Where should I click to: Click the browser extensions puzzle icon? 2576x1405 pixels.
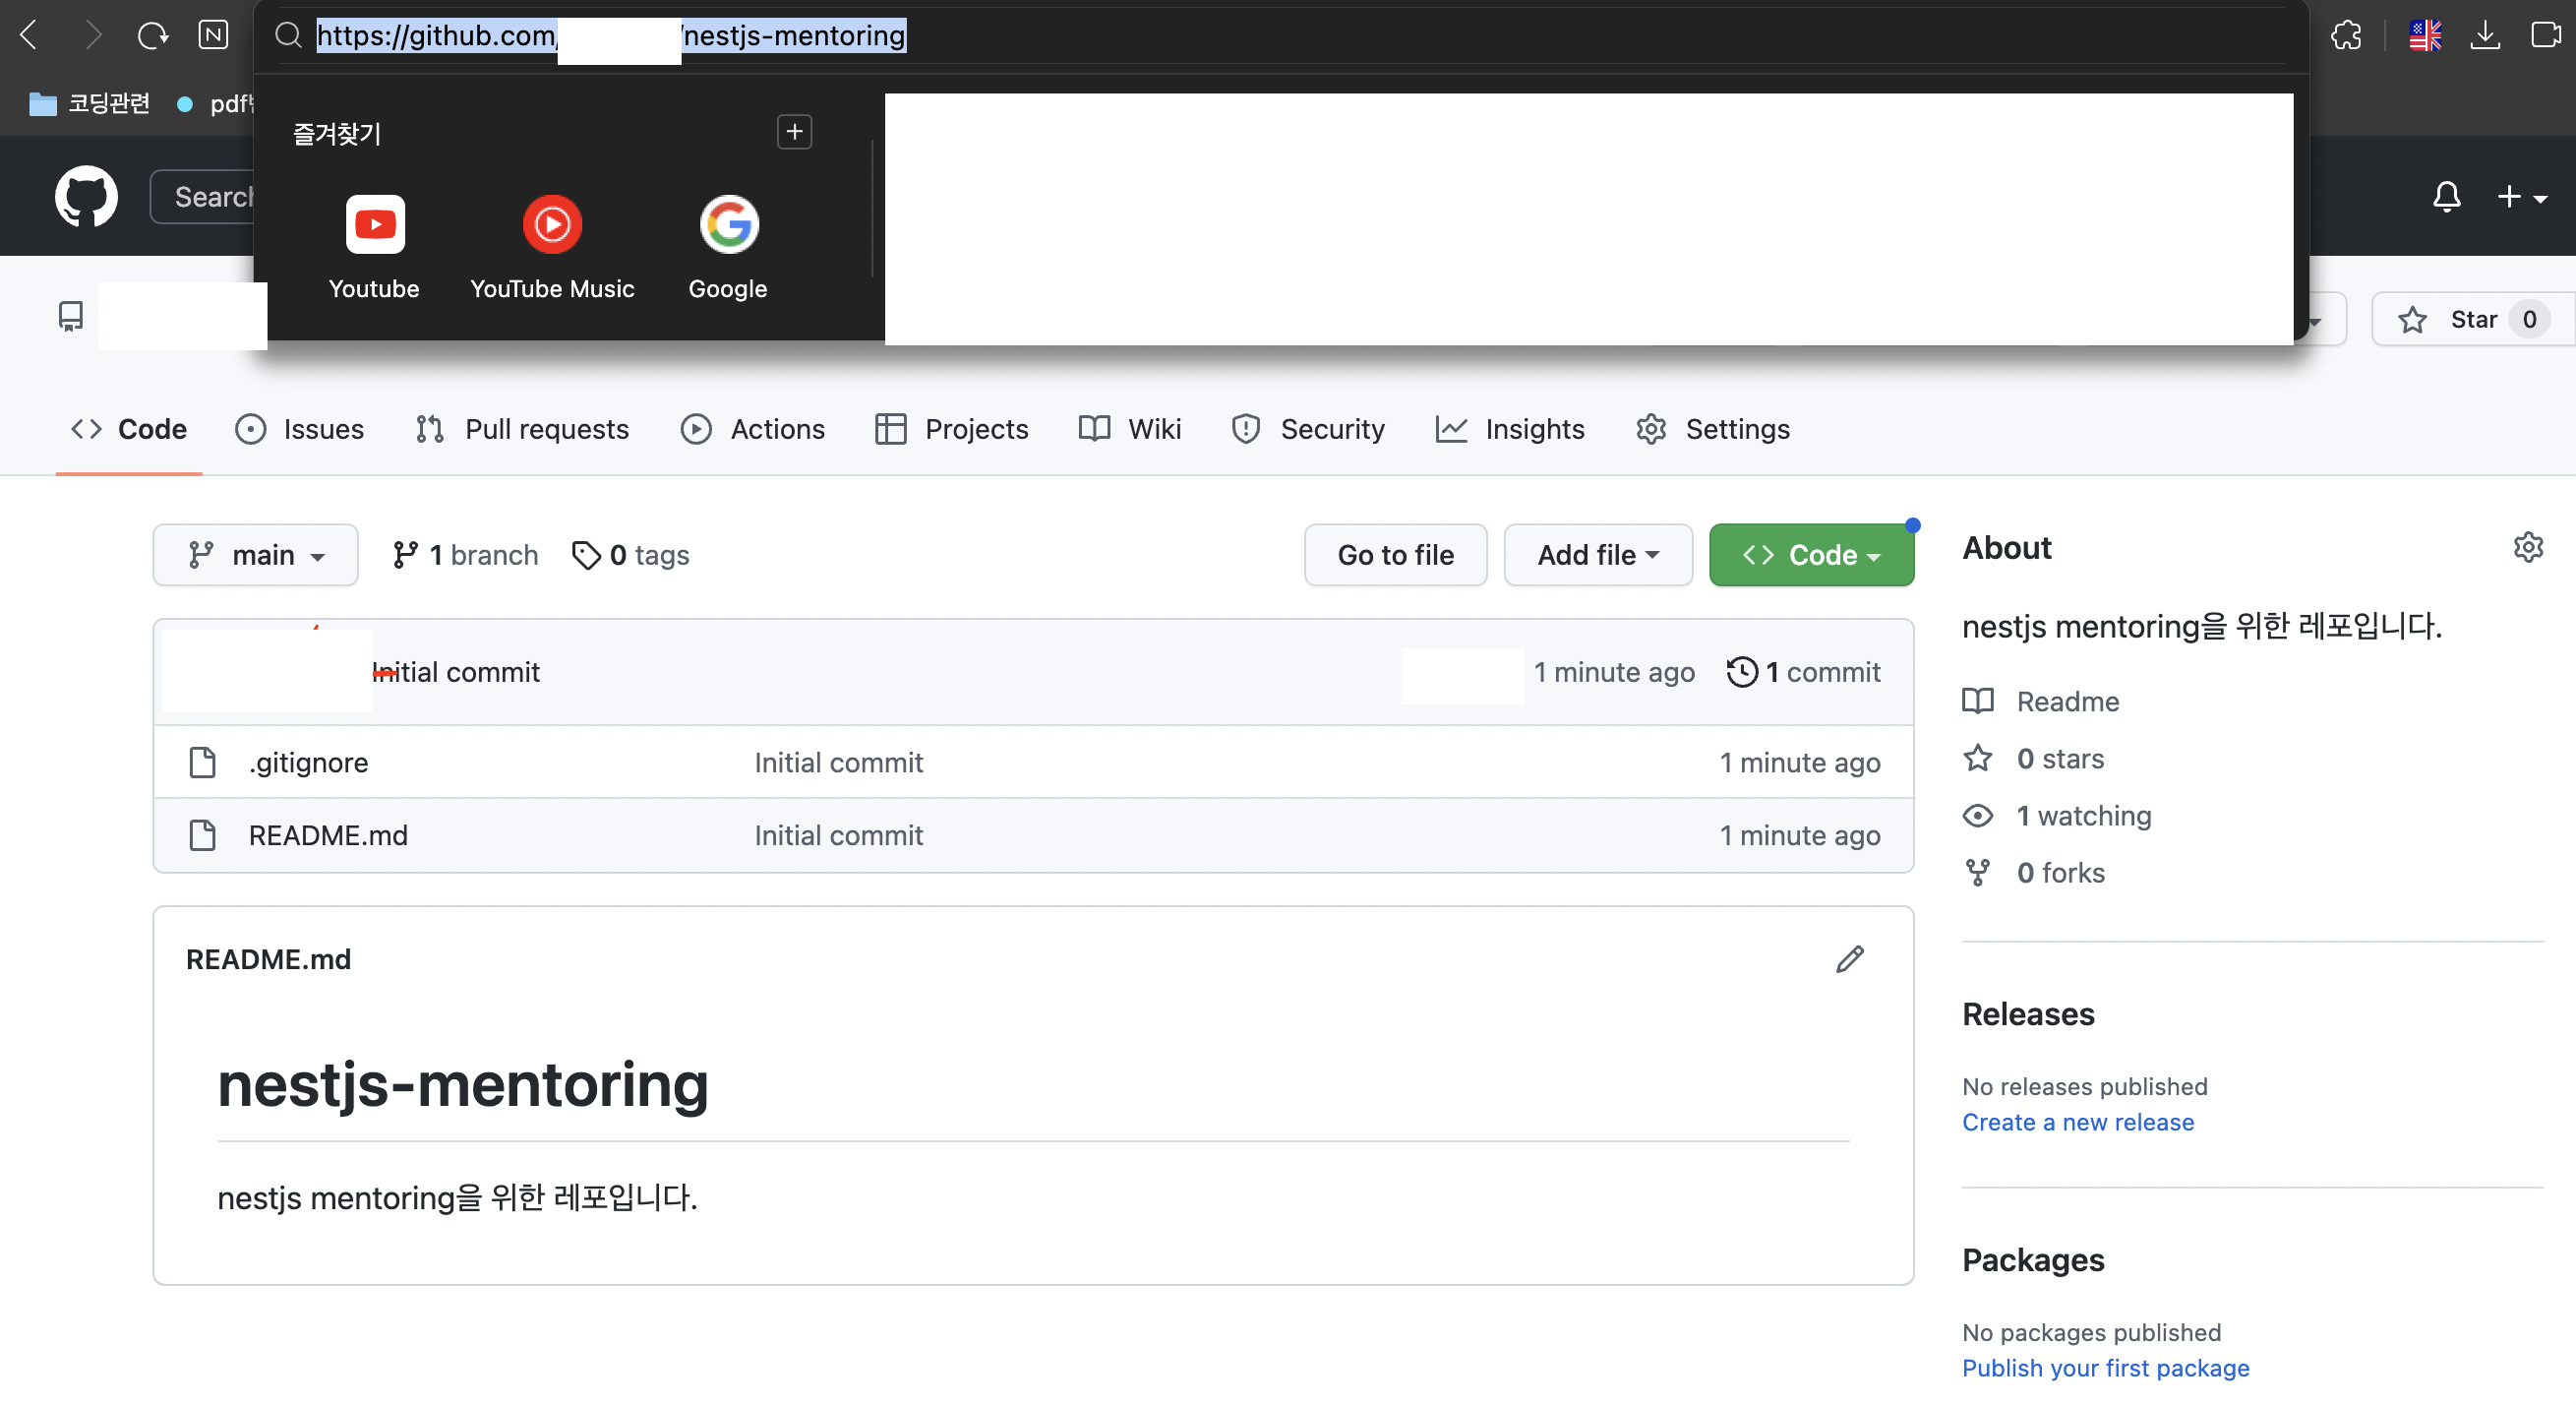pyautogui.click(x=2345, y=36)
